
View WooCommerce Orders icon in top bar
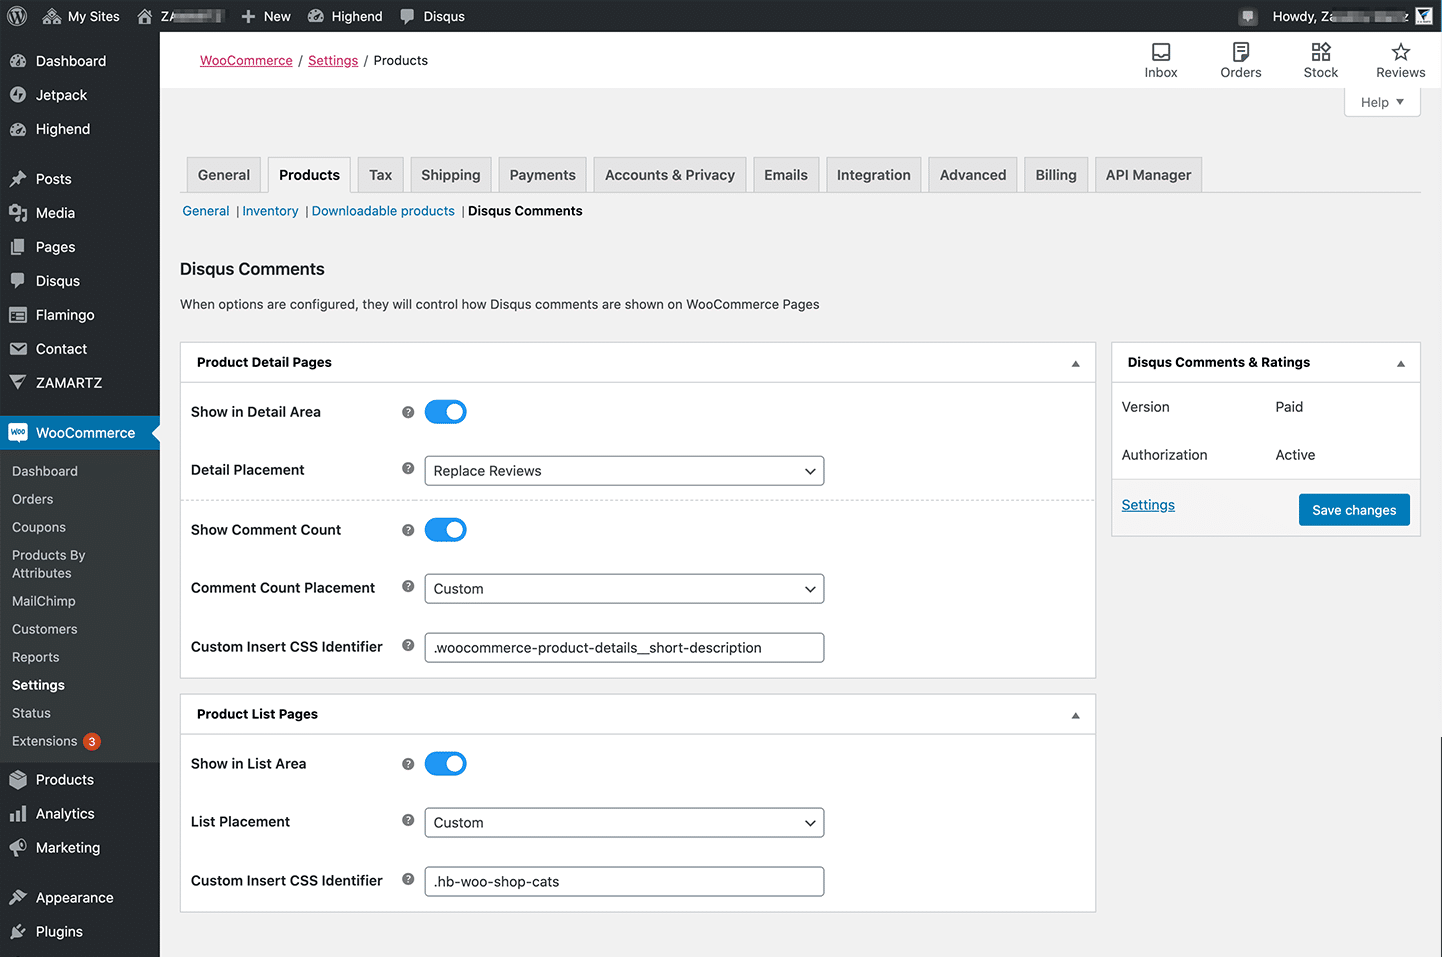[1240, 59]
